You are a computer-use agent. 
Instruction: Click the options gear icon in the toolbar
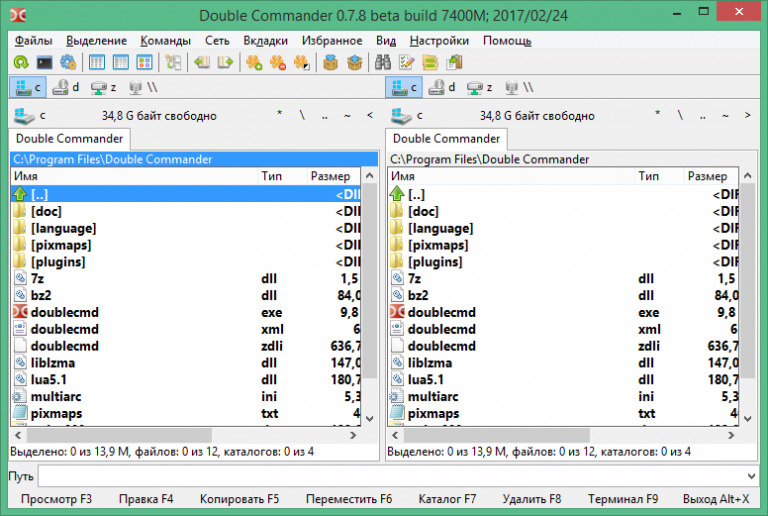click(x=68, y=63)
